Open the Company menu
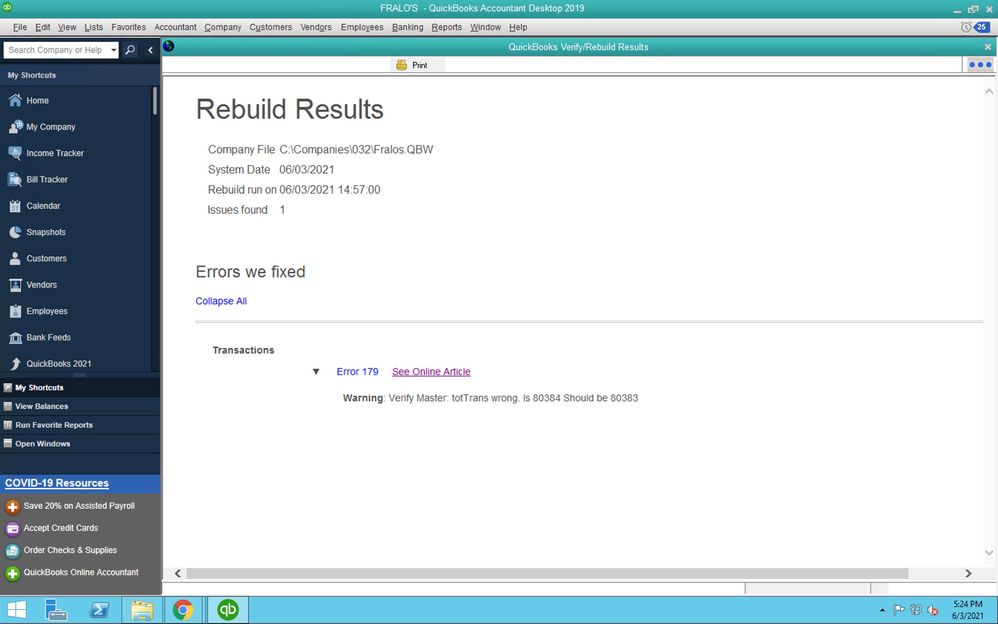This screenshot has height=624, width=998. tap(223, 27)
